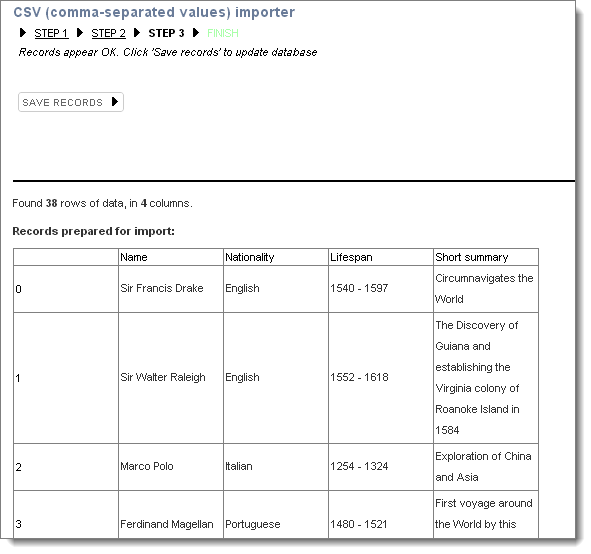Select the Italian nationality cell

(x=276, y=467)
